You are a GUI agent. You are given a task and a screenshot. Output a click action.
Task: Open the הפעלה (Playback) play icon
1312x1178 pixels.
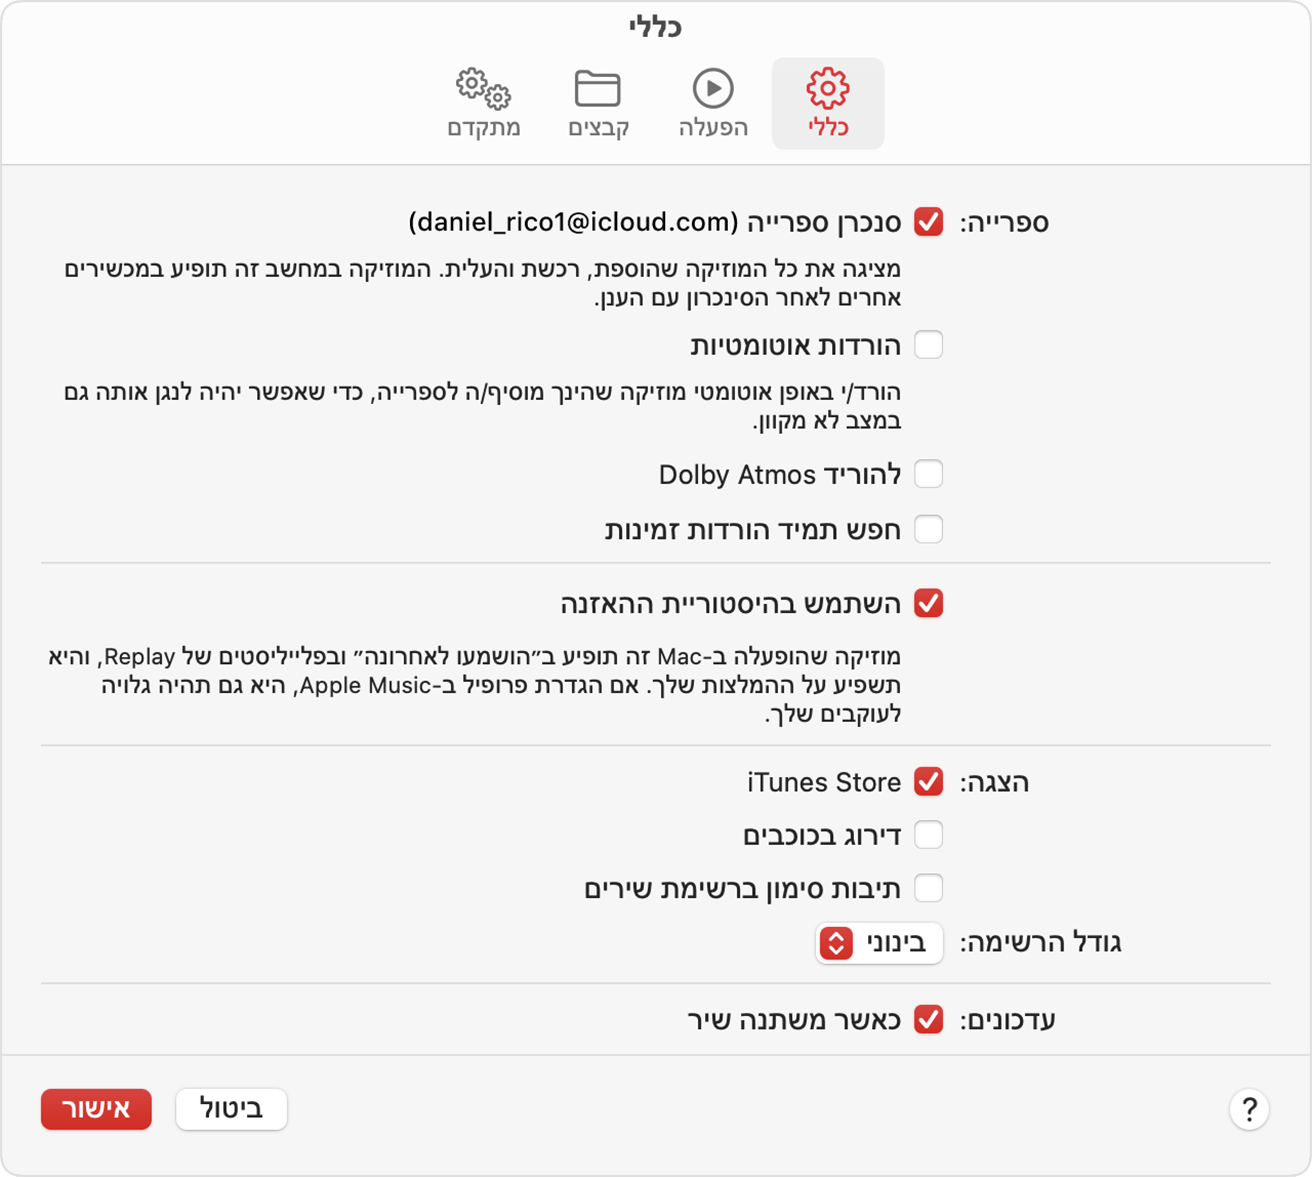[x=713, y=90]
